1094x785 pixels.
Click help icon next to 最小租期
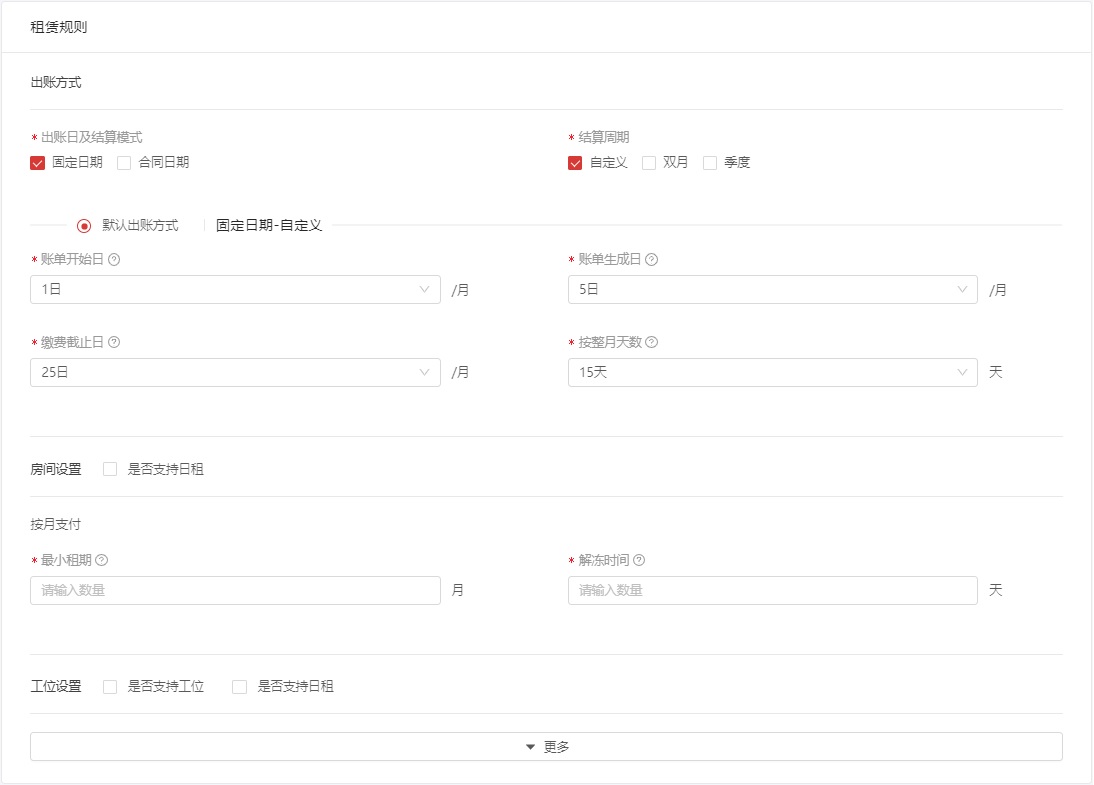(101, 560)
